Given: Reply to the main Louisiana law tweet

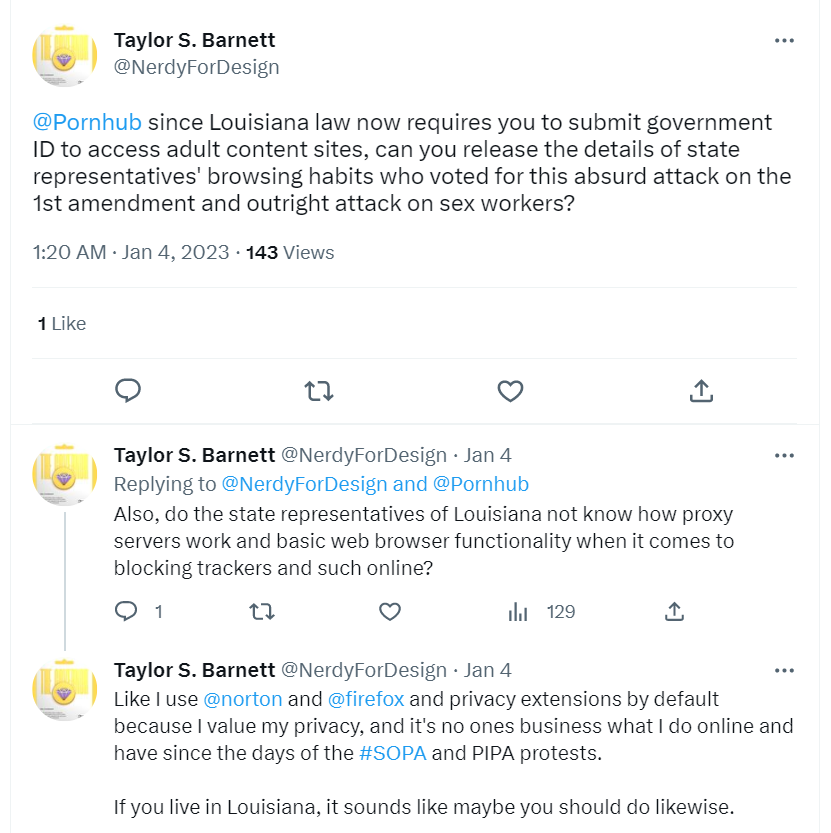Looking at the screenshot, I should 128,390.
